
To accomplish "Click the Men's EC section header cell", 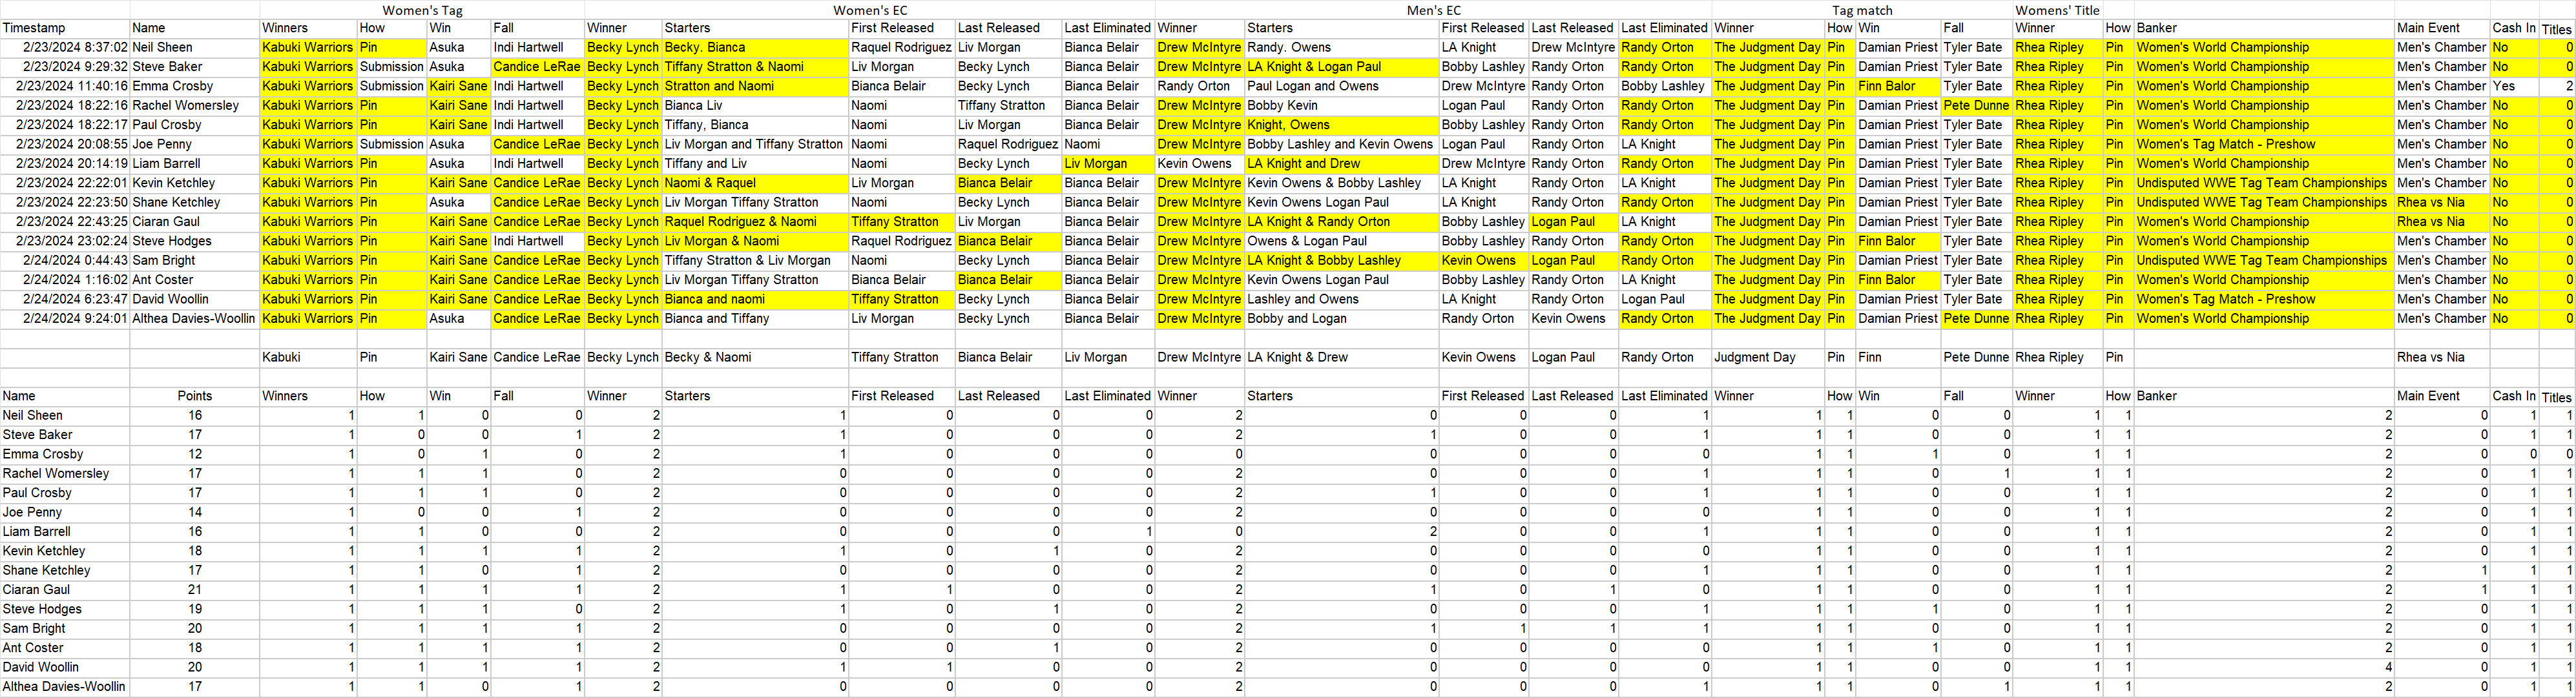I will 1433,10.
